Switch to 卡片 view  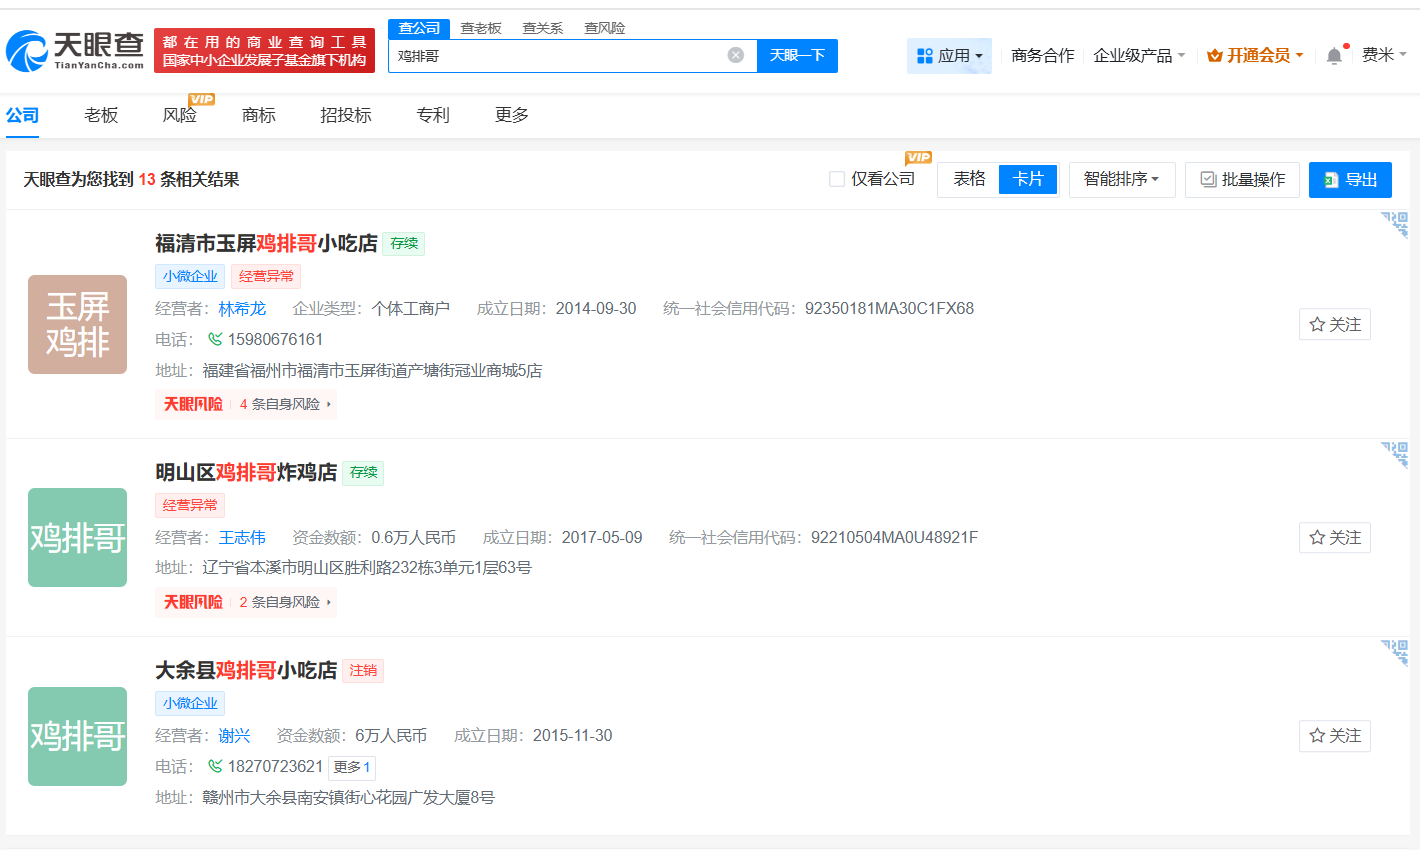click(1028, 179)
